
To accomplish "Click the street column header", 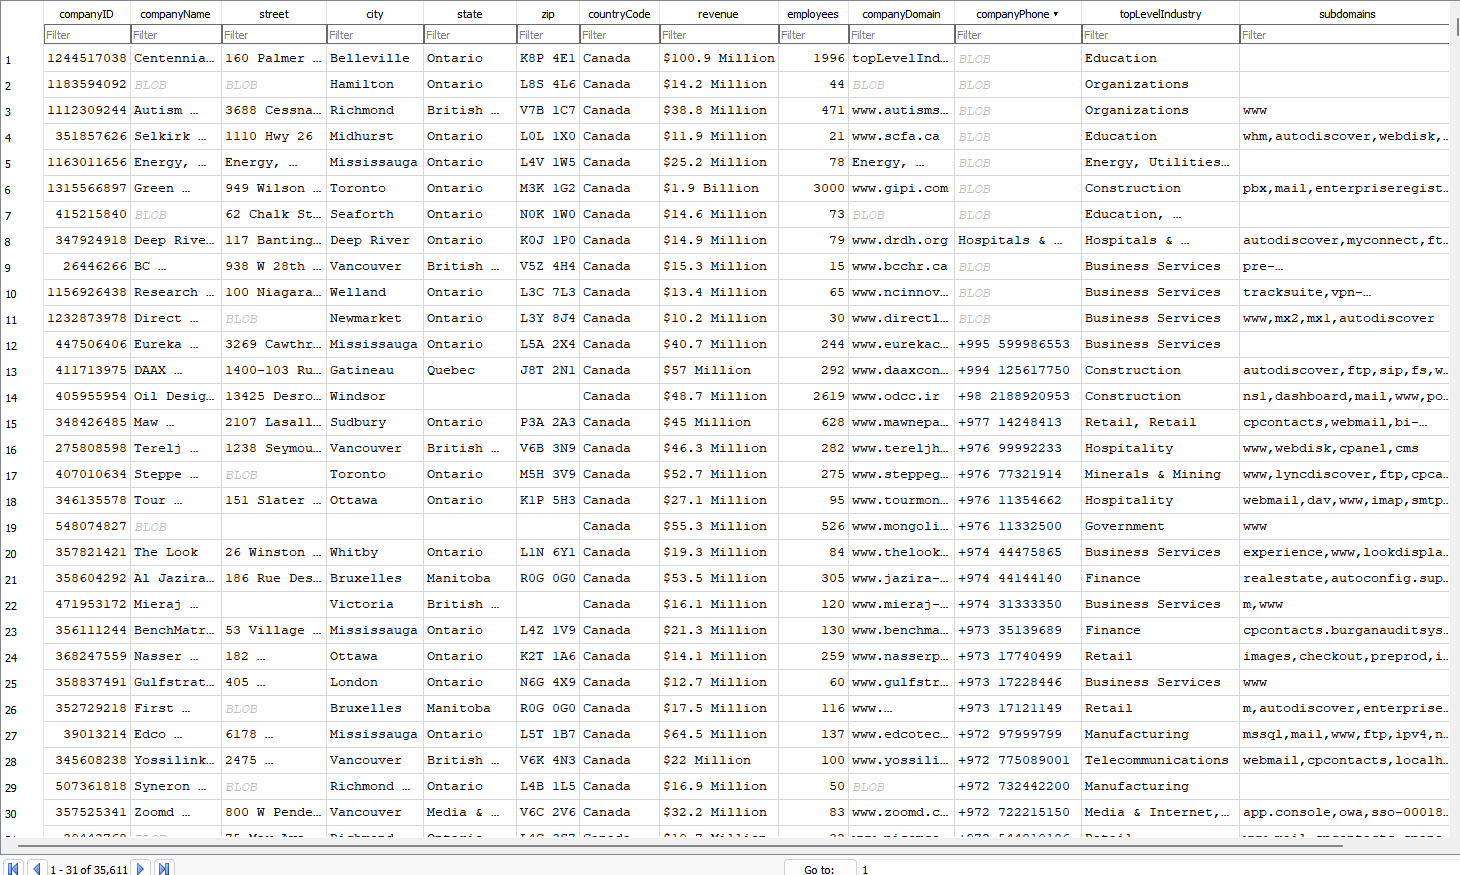I will [274, 14].
